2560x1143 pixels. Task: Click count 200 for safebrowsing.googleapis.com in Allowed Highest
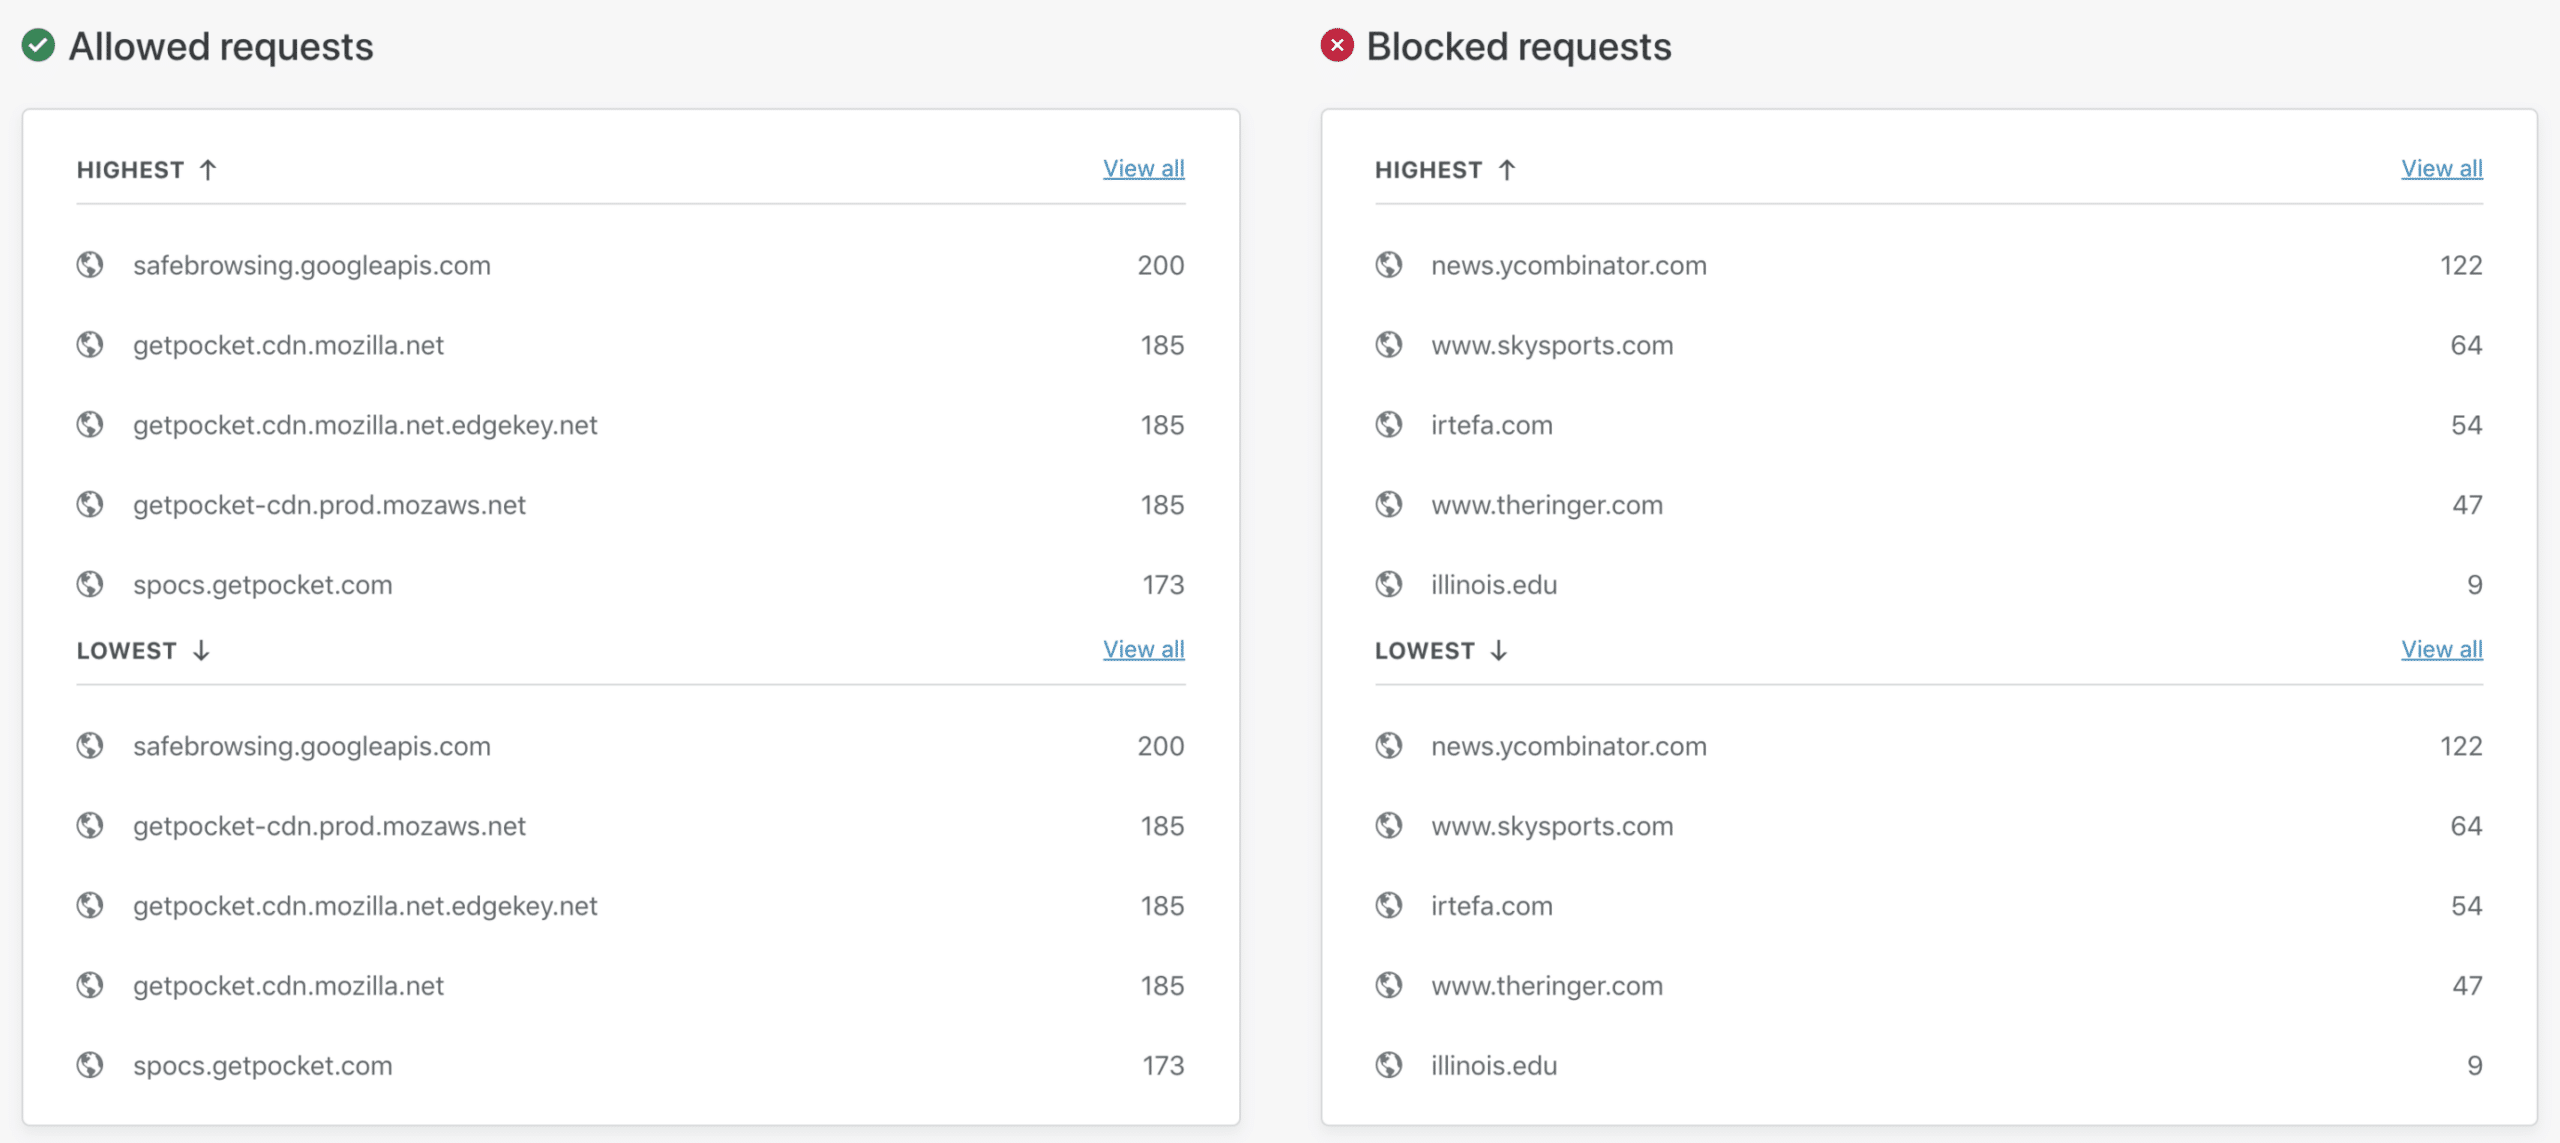pyautogui.click(x=1161, y=265)
